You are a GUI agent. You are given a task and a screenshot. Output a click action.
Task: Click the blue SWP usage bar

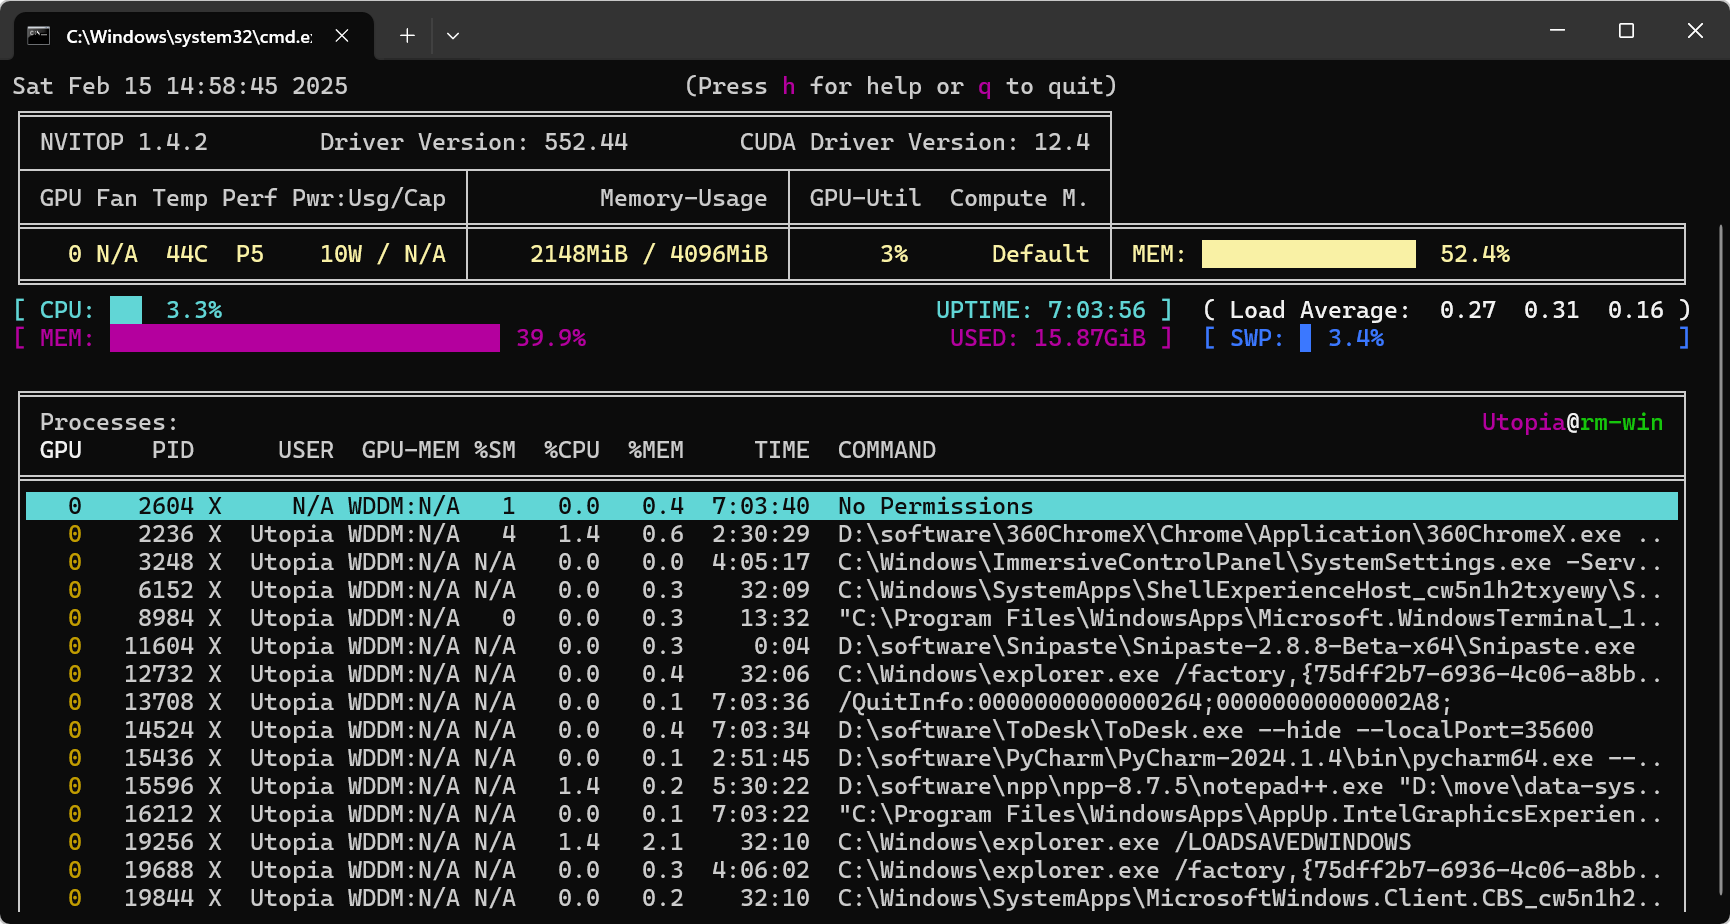1305,338
